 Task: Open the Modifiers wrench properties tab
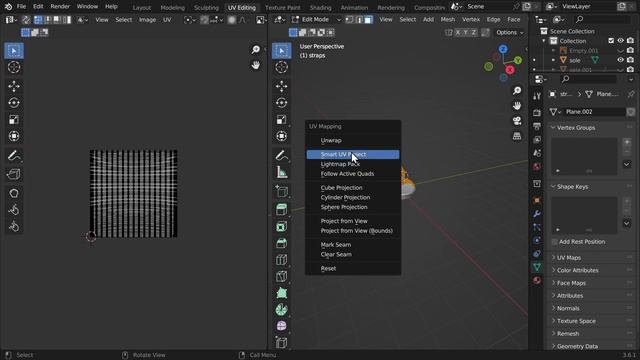tap(537, 213)
